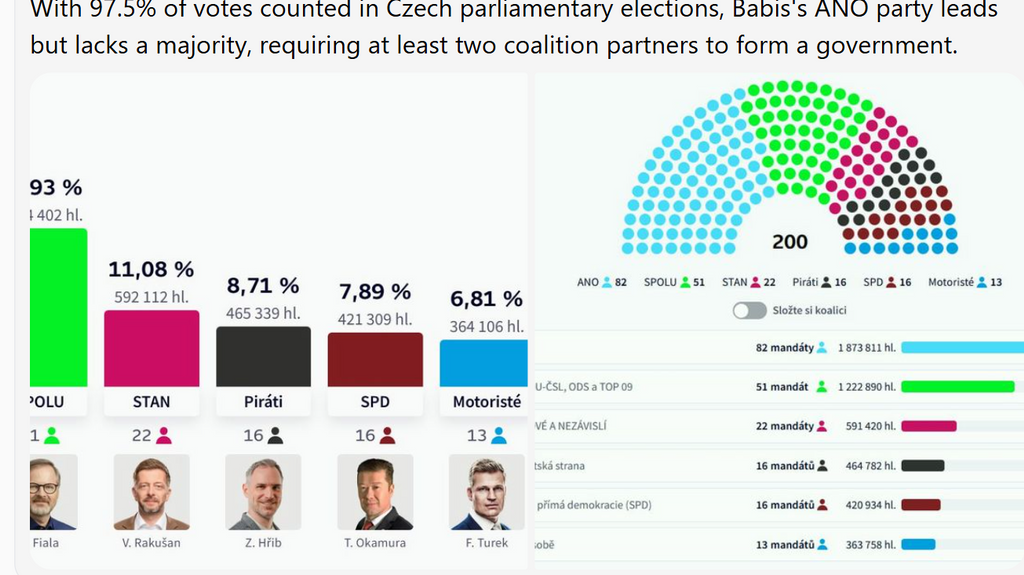Select the Motoristé party label card
The height and width of the screenshot is (575, 1024).
[487, 402]
